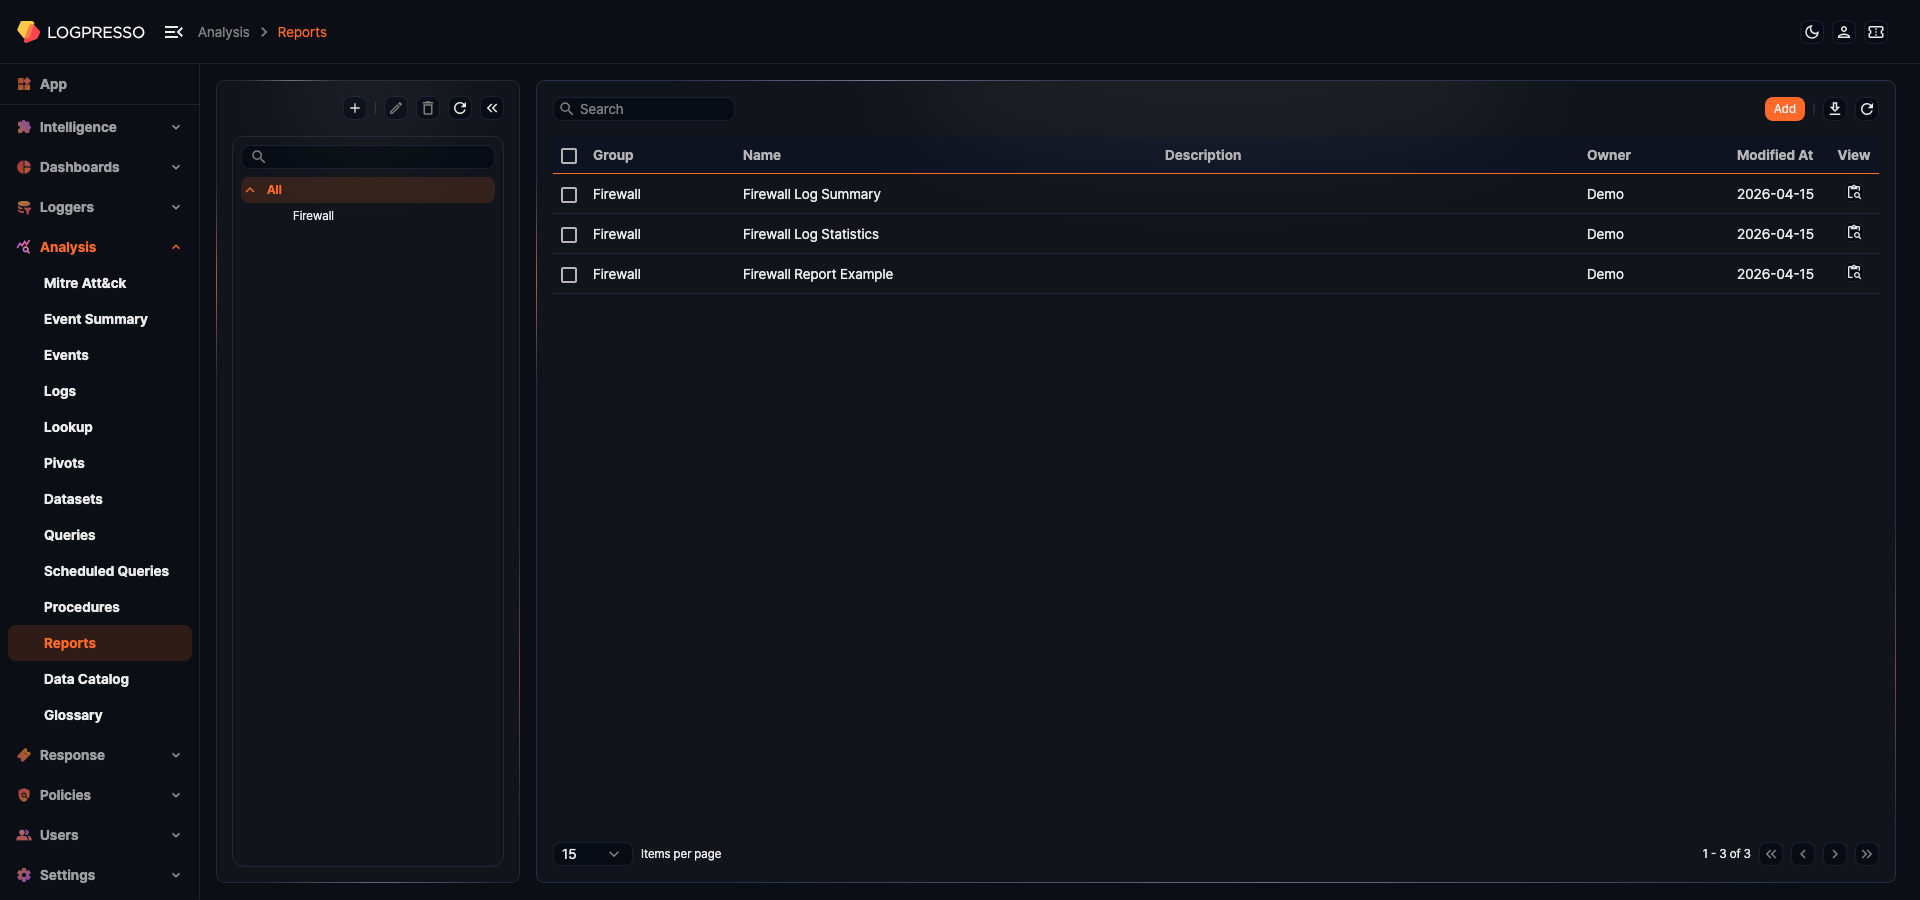This screenshot has height=900, width=1920.
Task: Add a new report group with plus icon
Action: (x=355, y=108)
